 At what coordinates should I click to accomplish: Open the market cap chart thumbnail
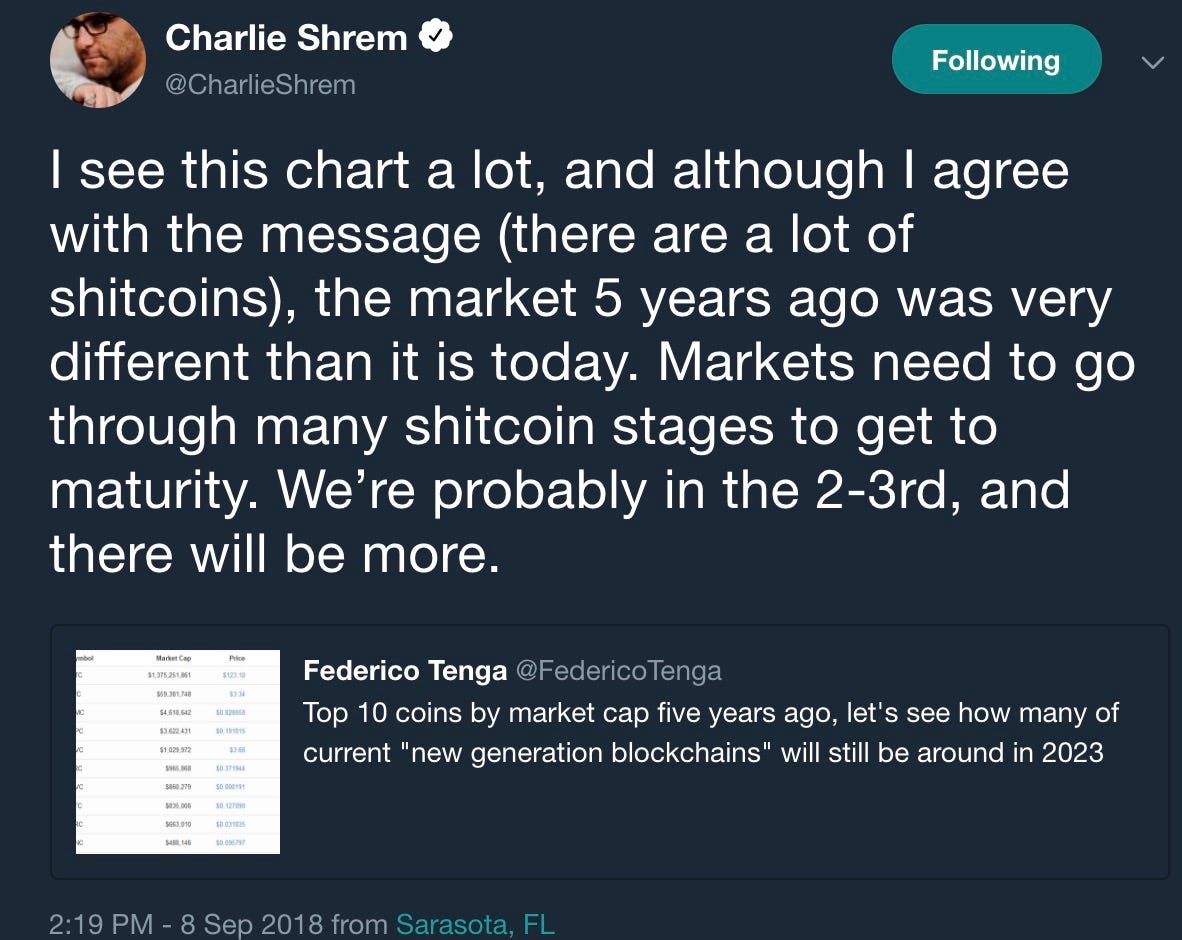[178, 752]
